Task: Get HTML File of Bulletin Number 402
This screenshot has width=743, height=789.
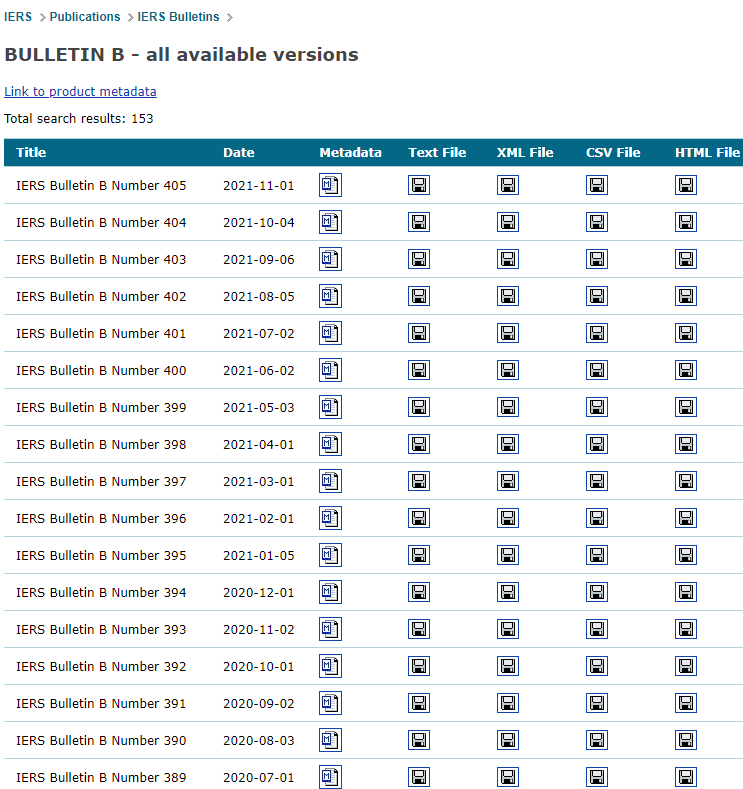Action: click(686, 296)
